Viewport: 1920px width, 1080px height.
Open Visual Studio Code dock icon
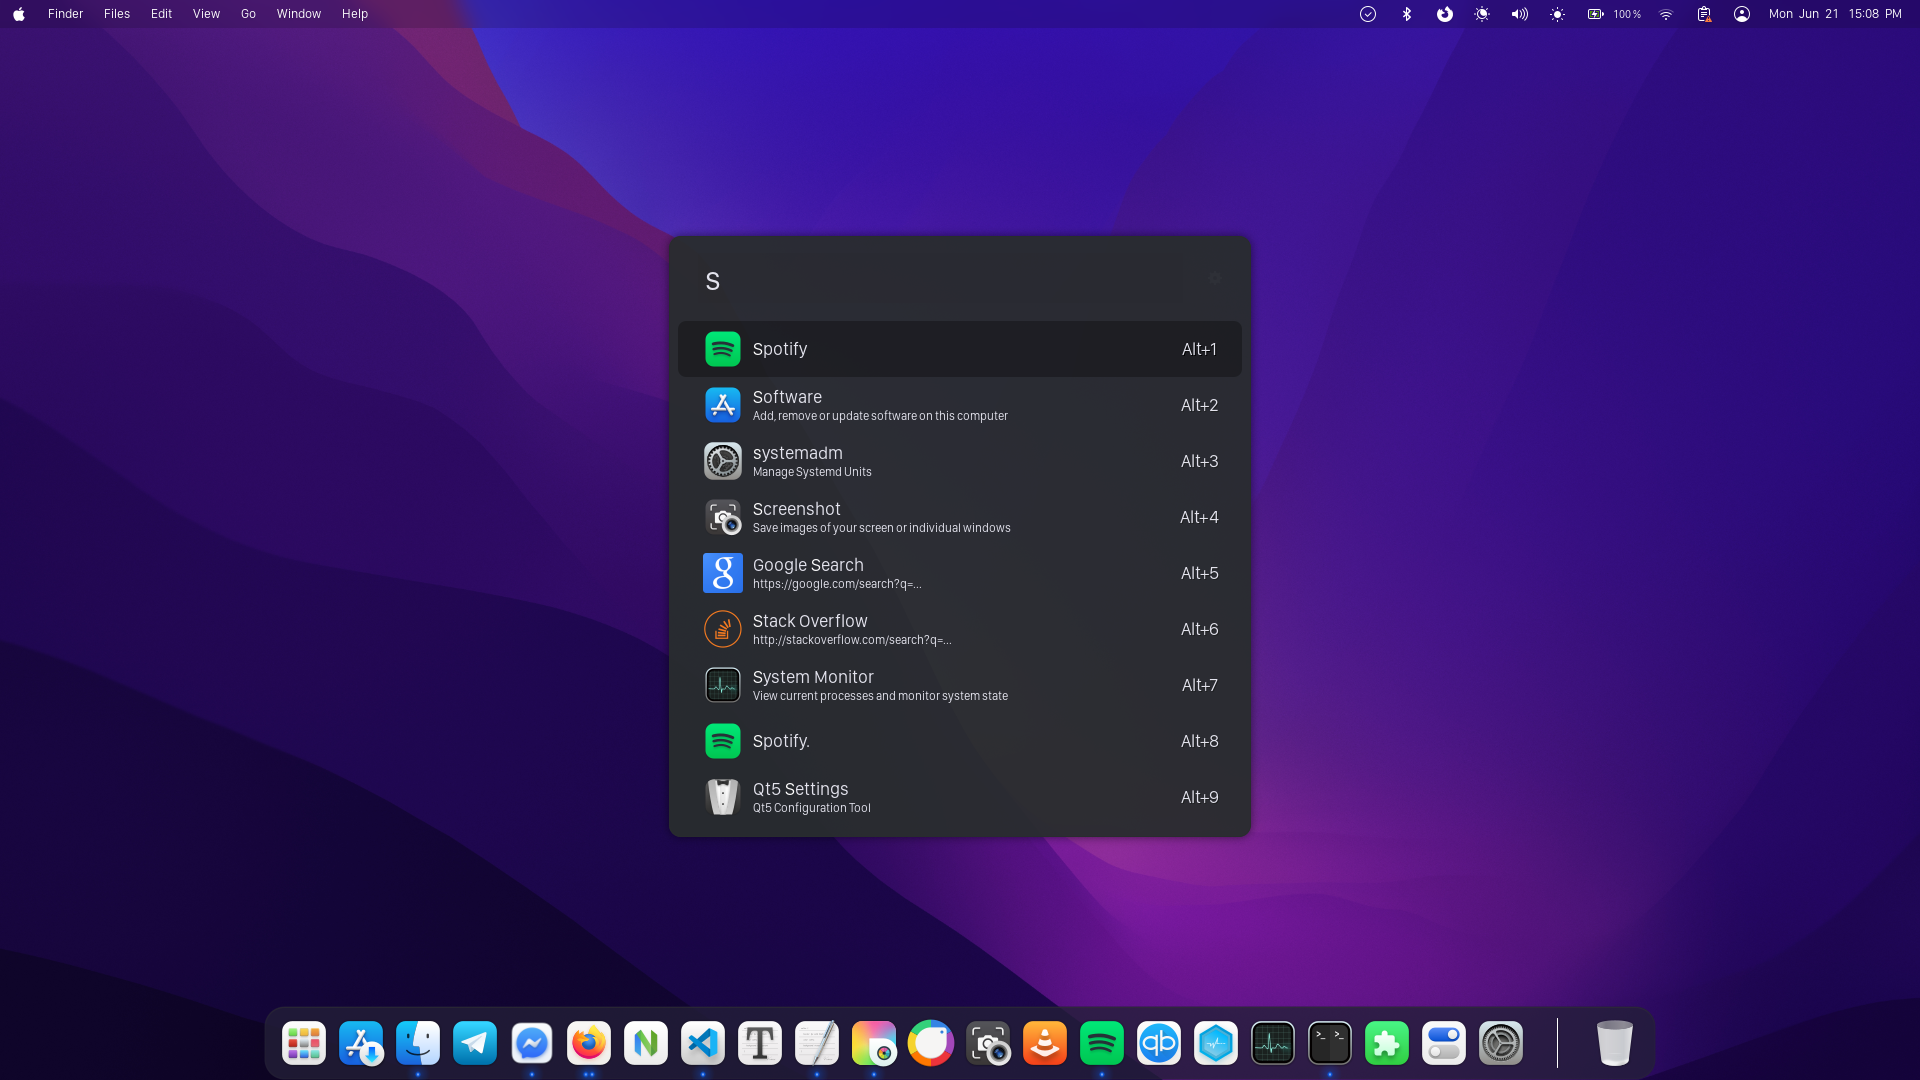pos(703,1043)
